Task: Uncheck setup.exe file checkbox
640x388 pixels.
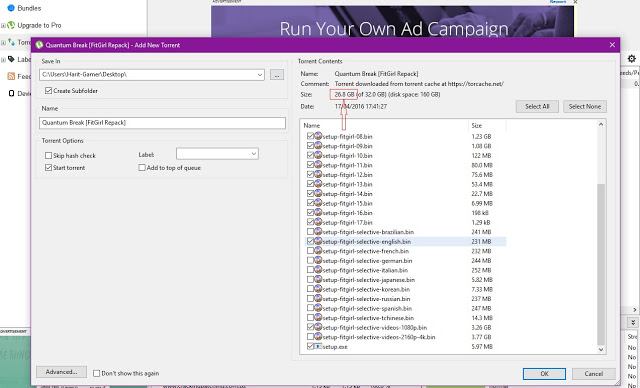Action: (310, 346)
